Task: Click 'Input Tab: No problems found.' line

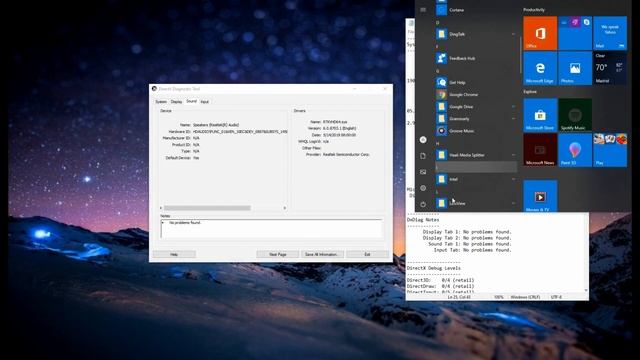Action: (473, 250)
